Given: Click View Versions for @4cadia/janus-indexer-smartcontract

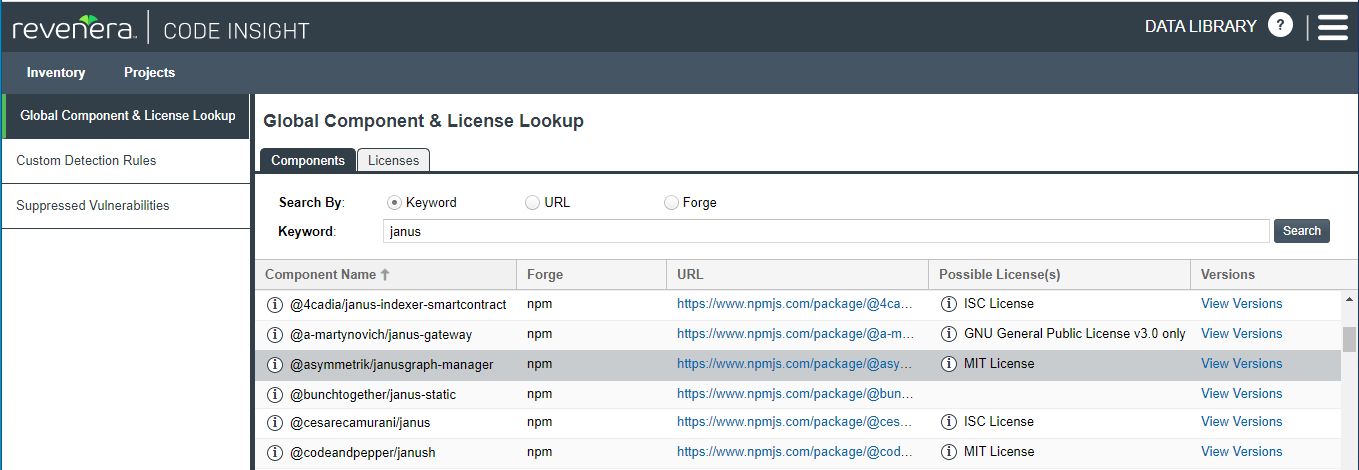Looking at the screenshot, I should pyautogui.click(x=1241, y=304).
